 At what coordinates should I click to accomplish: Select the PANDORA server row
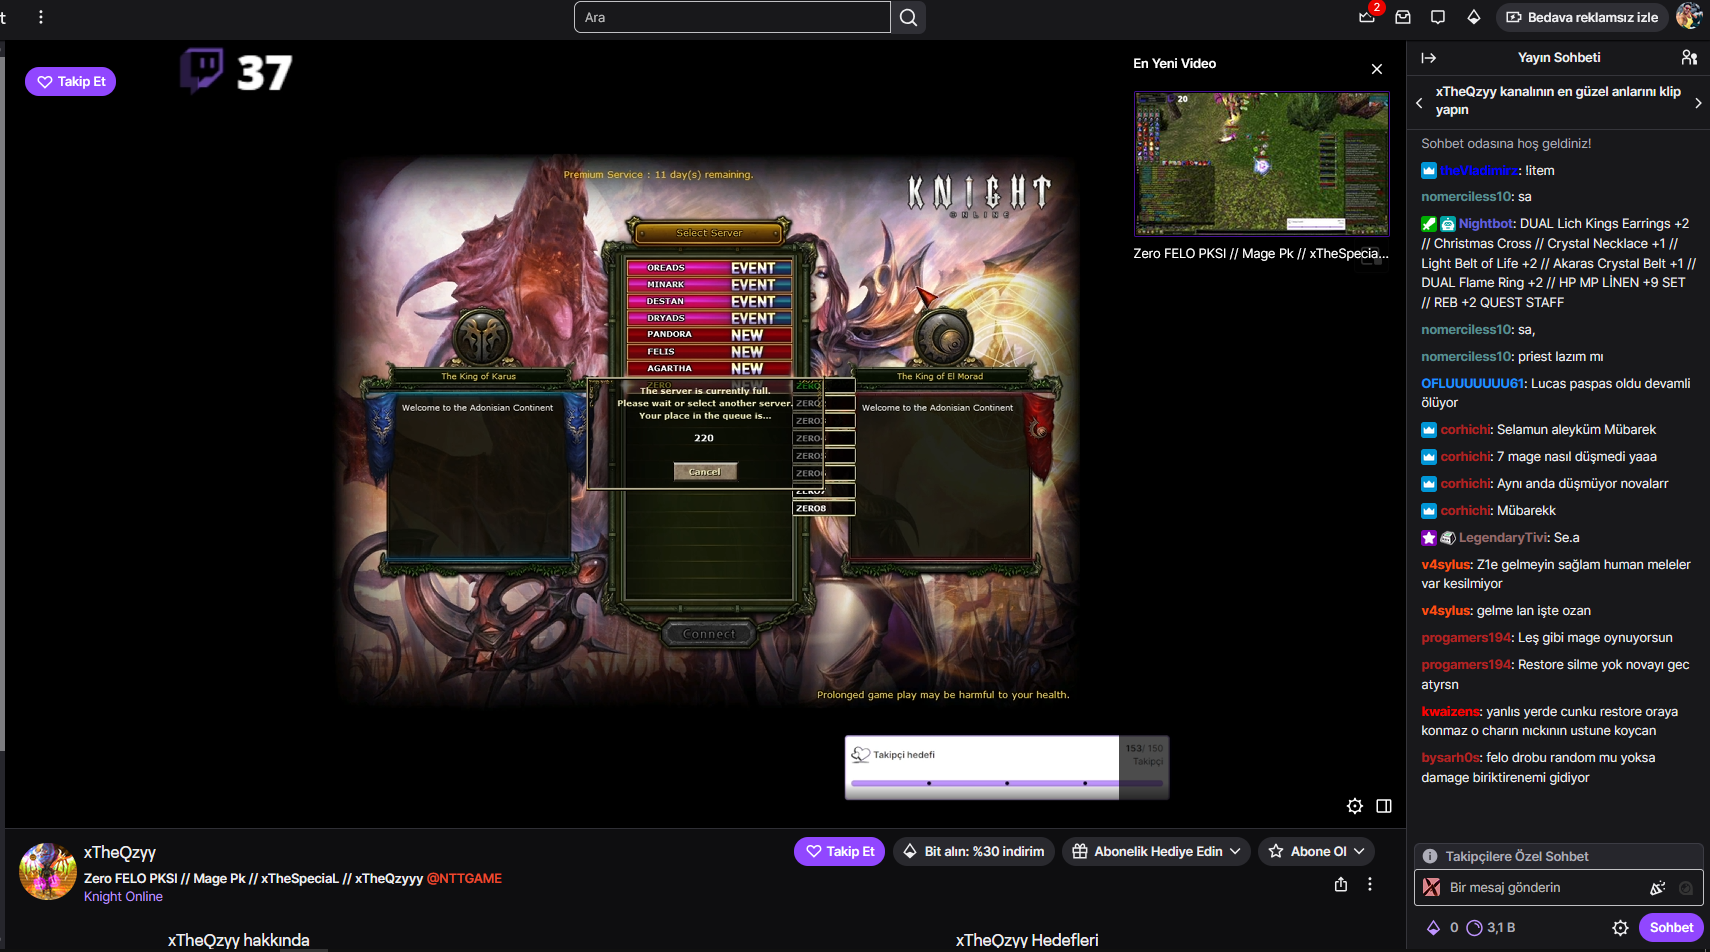709,335
